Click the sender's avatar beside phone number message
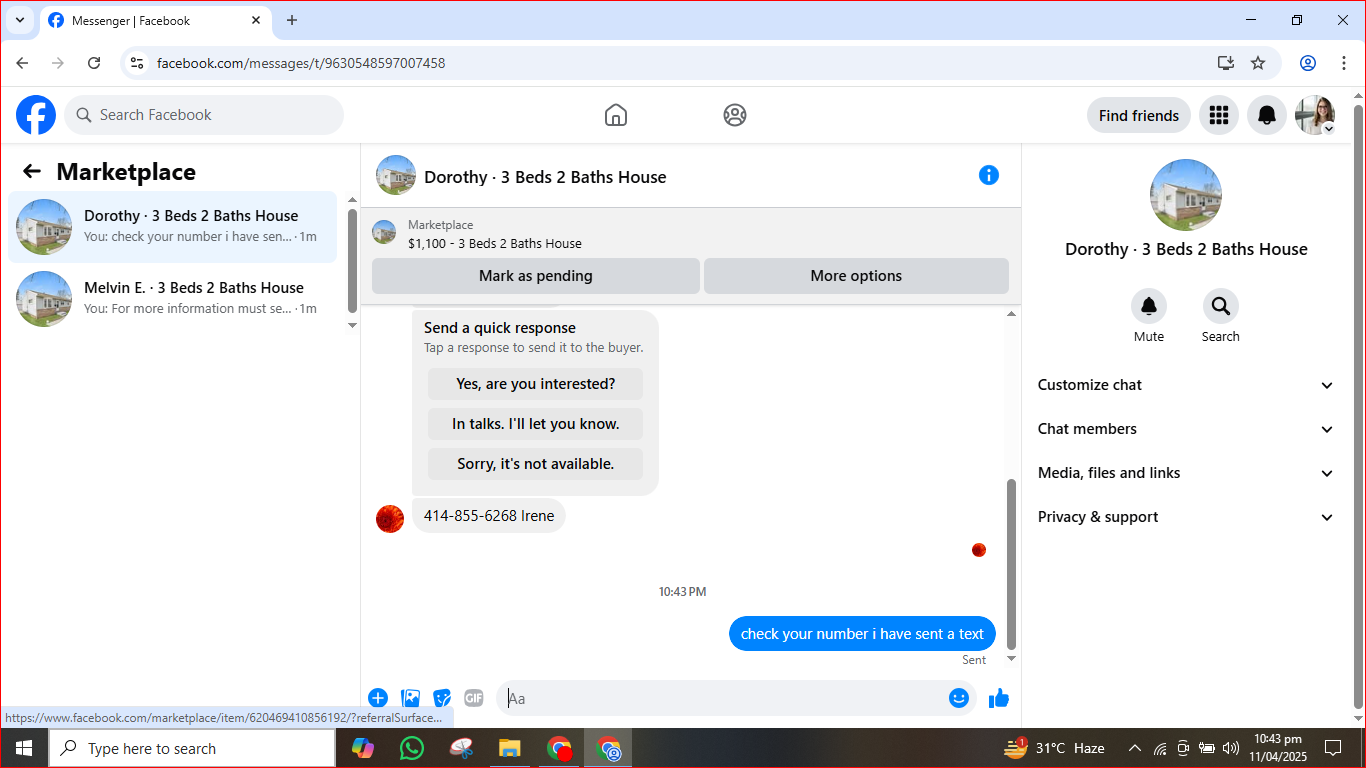This screenshot has width=1366, height=768. coord(390,519)
